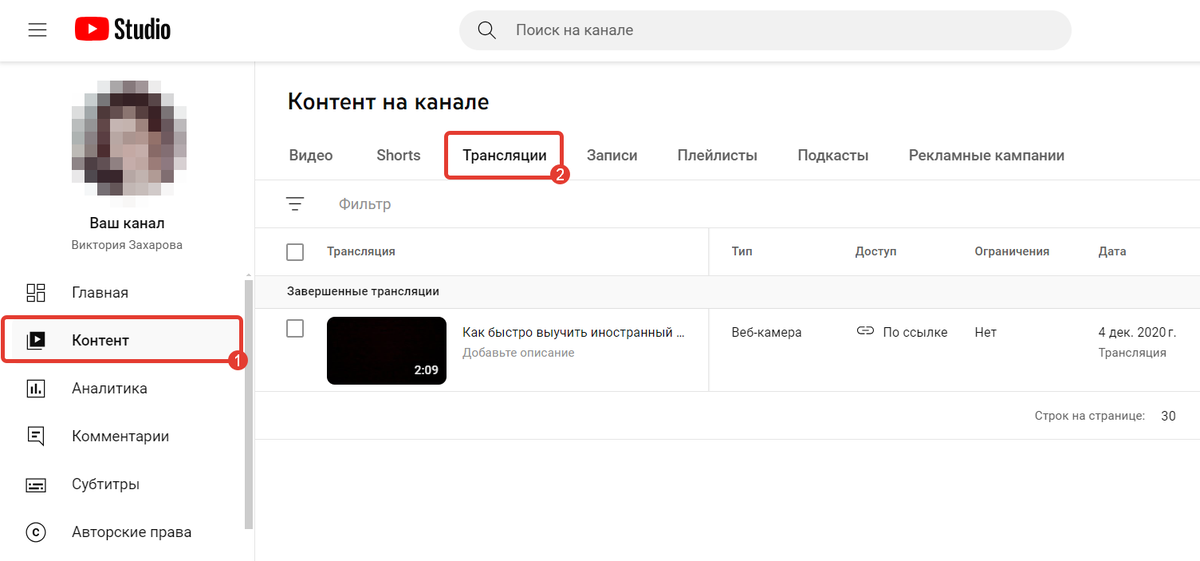The height and width of the screenshot is (561, 1200).
Task: Click the Субтитры sidebar icon
Action: pos(36,484)
